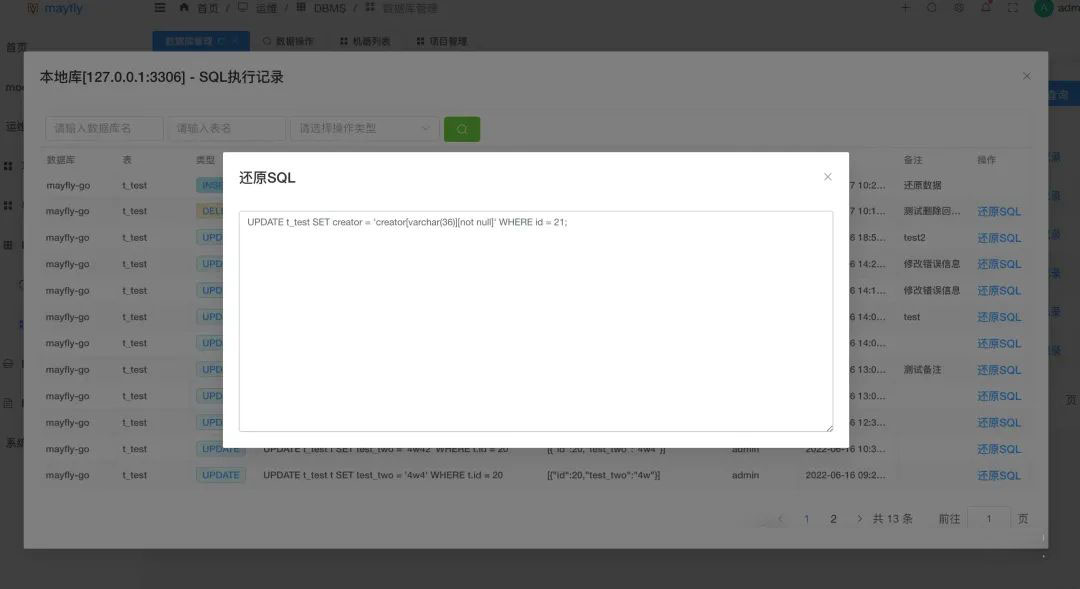
Task: Click the green search button
Action: click(x=461, y=129)
